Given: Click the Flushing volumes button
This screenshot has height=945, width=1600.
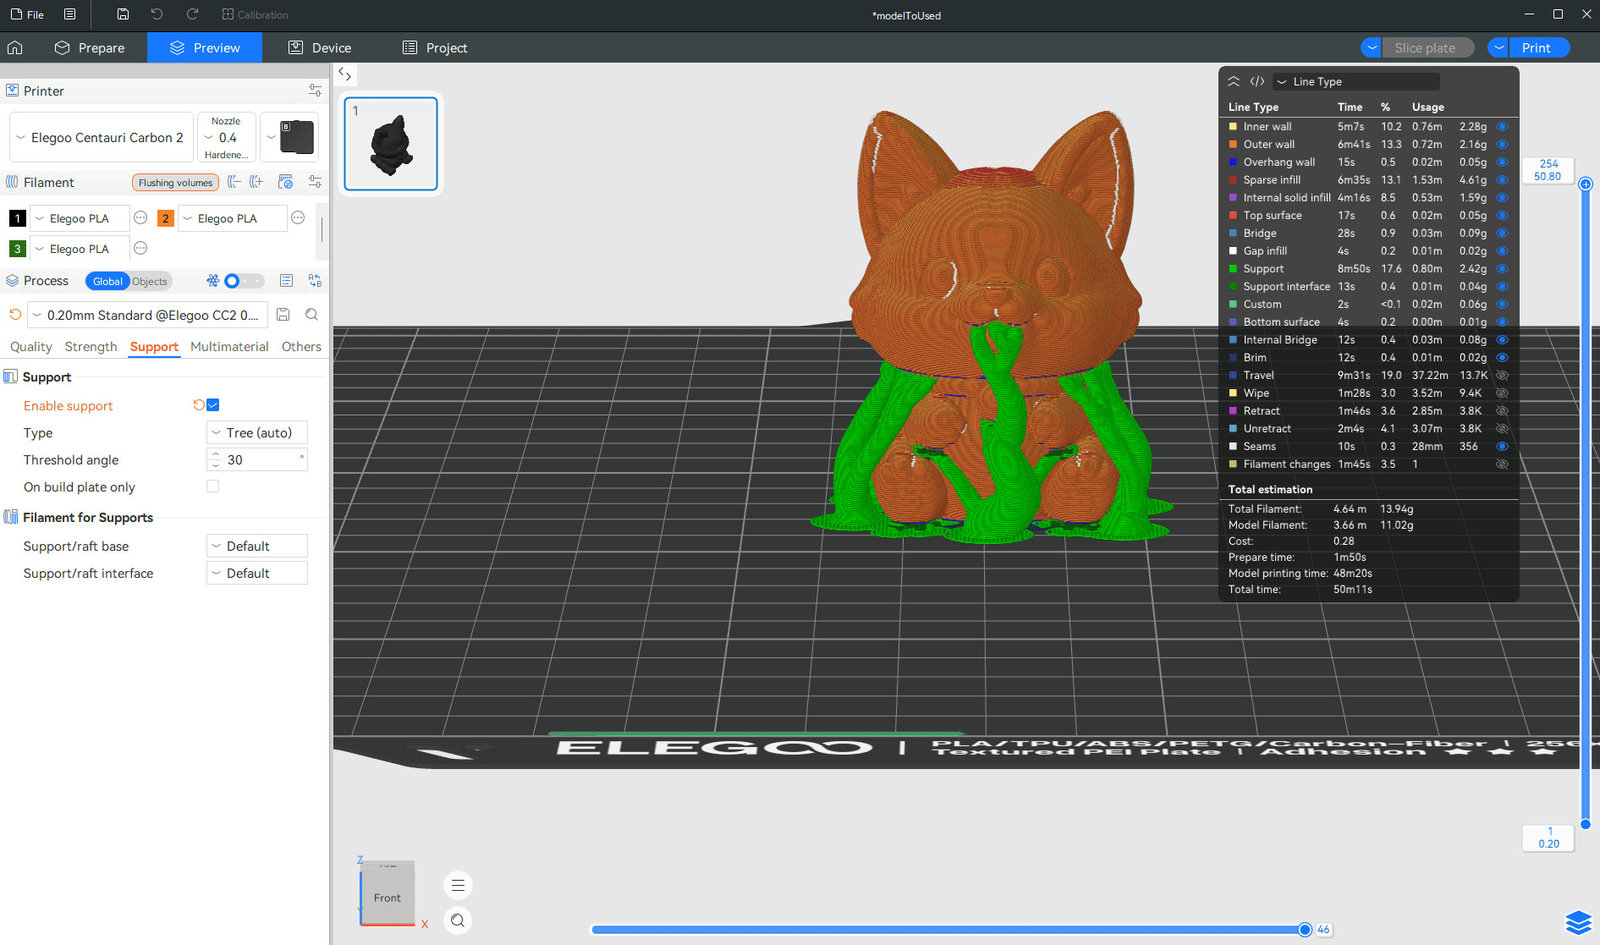Looking at the screenshot, I should (175, 182).
